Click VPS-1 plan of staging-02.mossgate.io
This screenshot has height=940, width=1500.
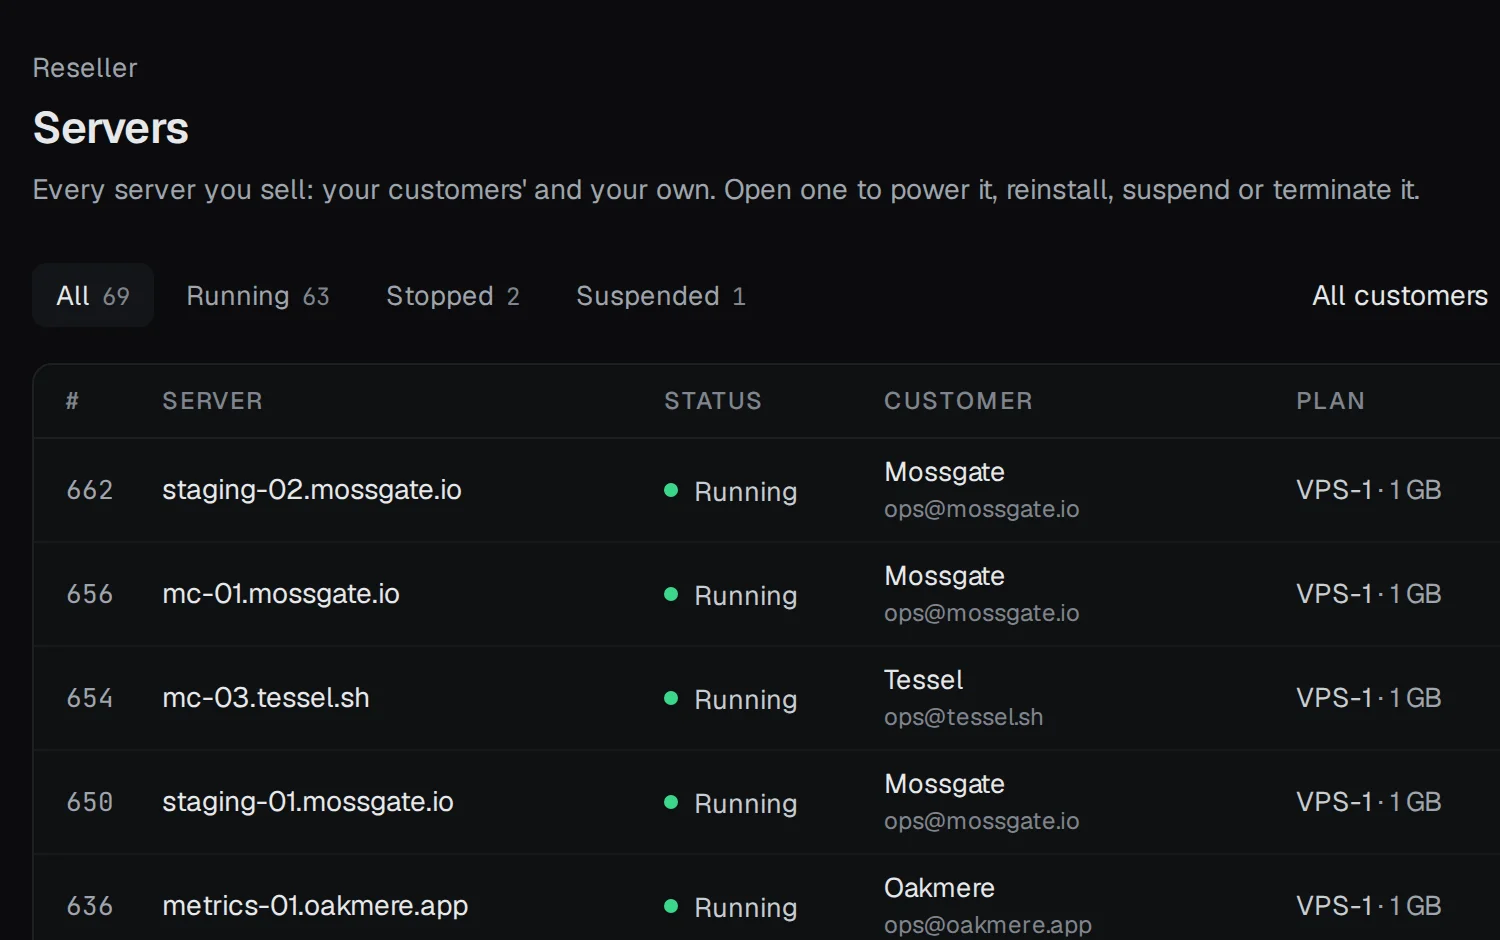click(x=1369, y=490)
